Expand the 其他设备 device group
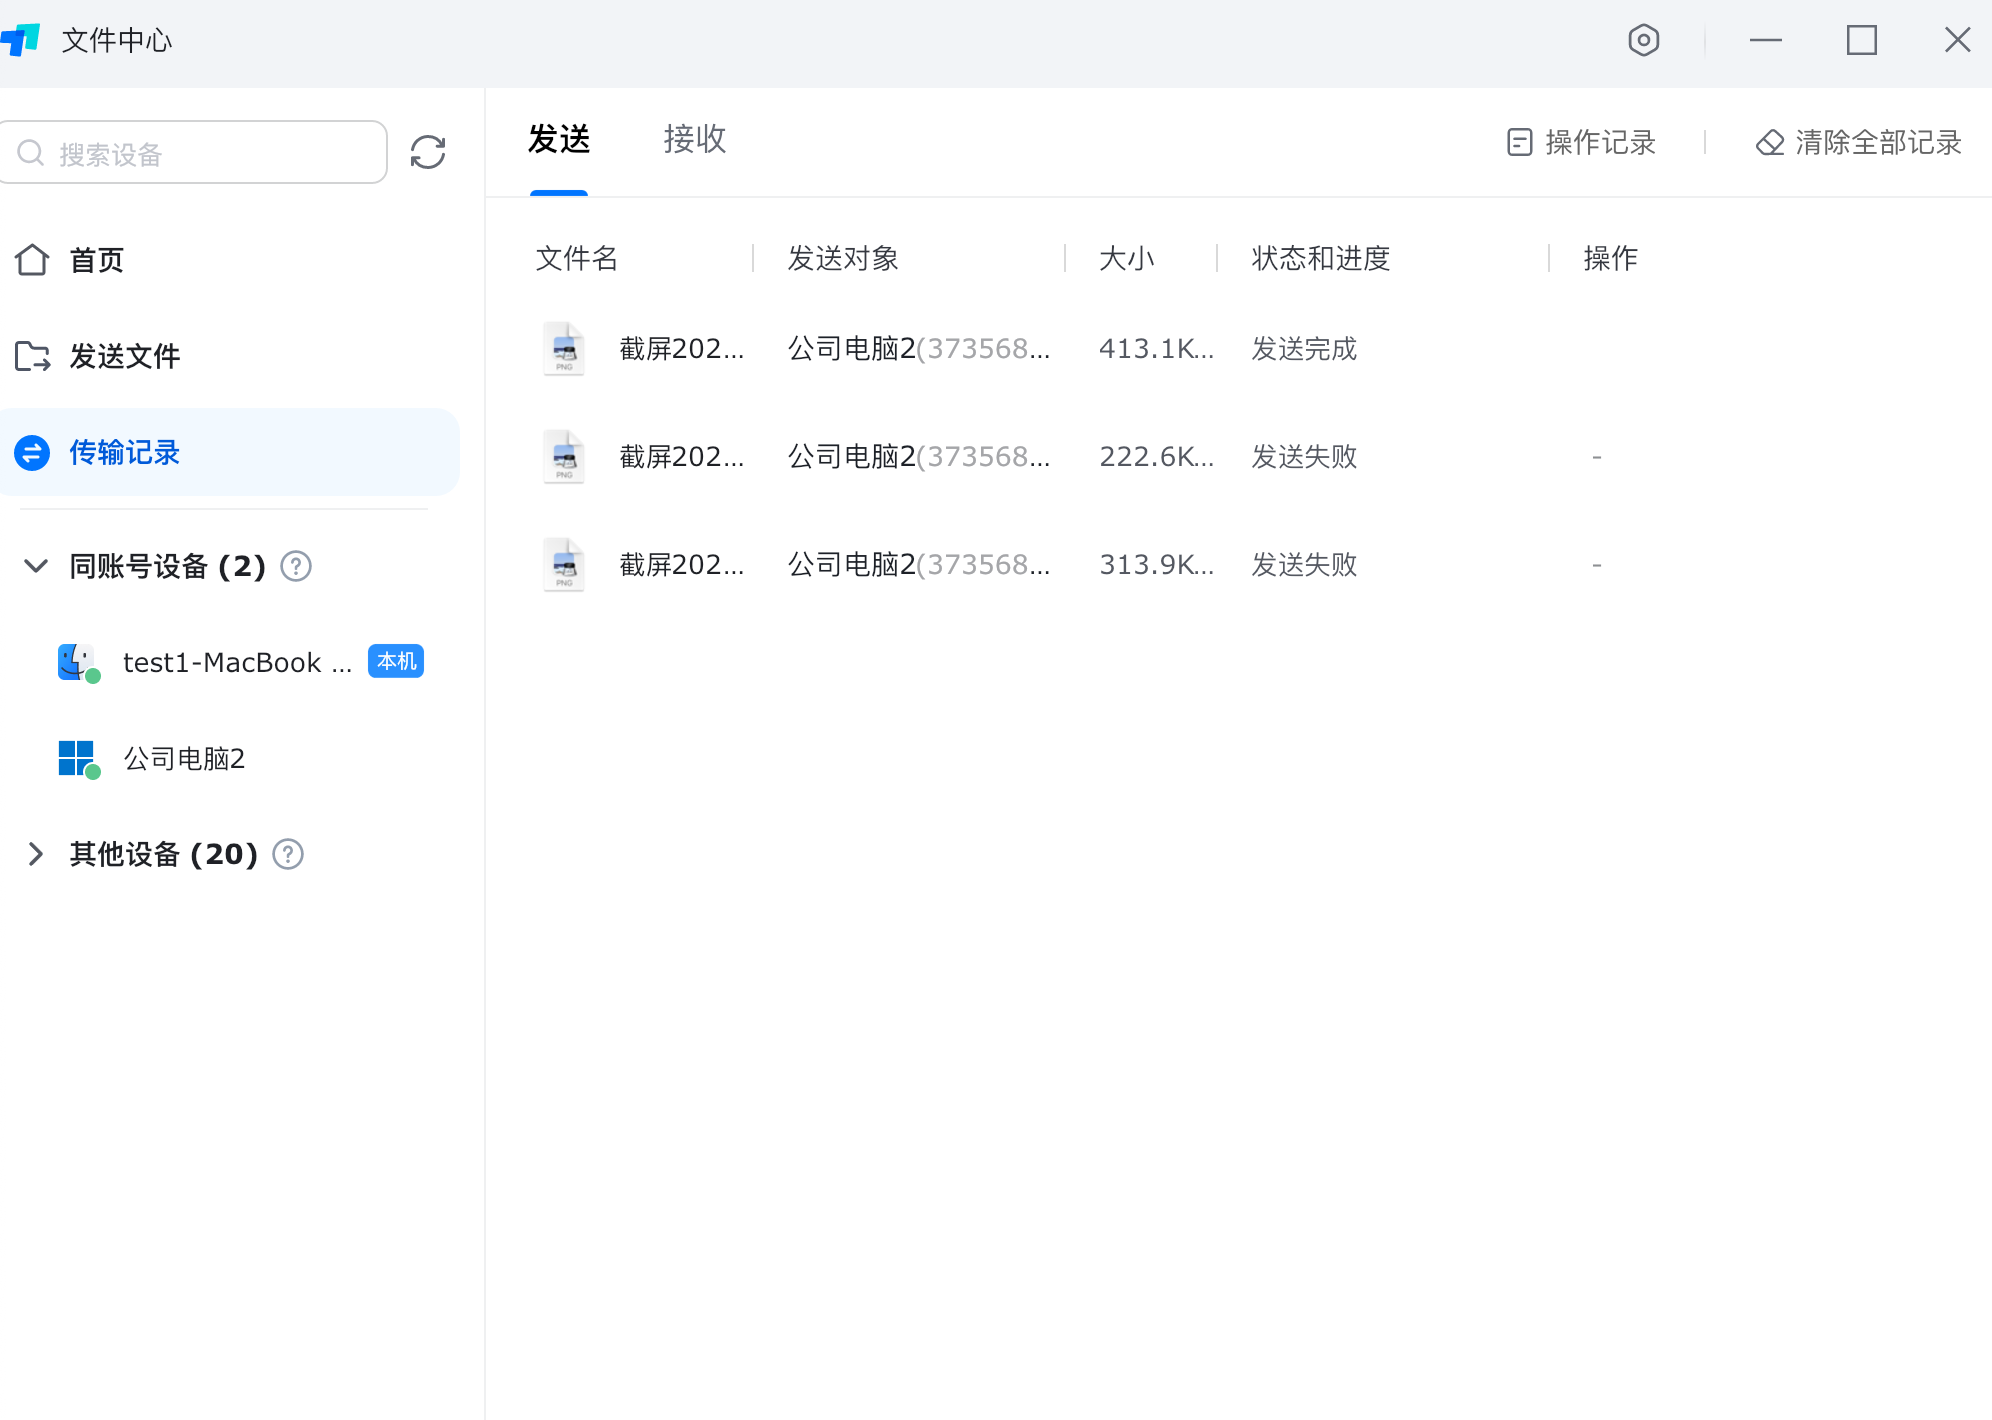1992x1420 pixels. pos(35,854)
